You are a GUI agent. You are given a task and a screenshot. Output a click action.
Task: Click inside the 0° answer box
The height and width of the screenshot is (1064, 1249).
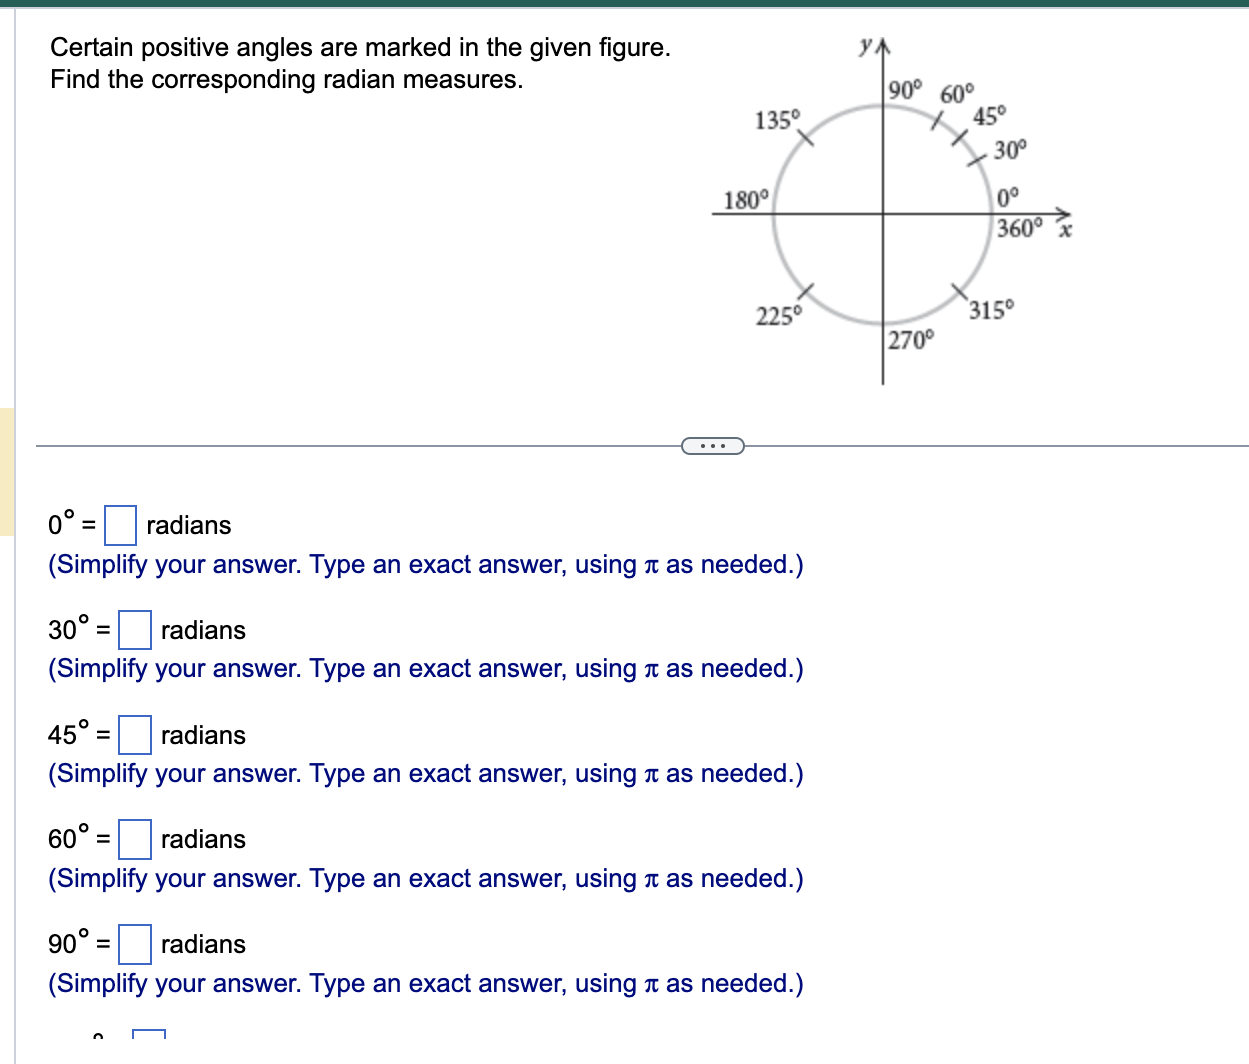click(x=120, y=522)
